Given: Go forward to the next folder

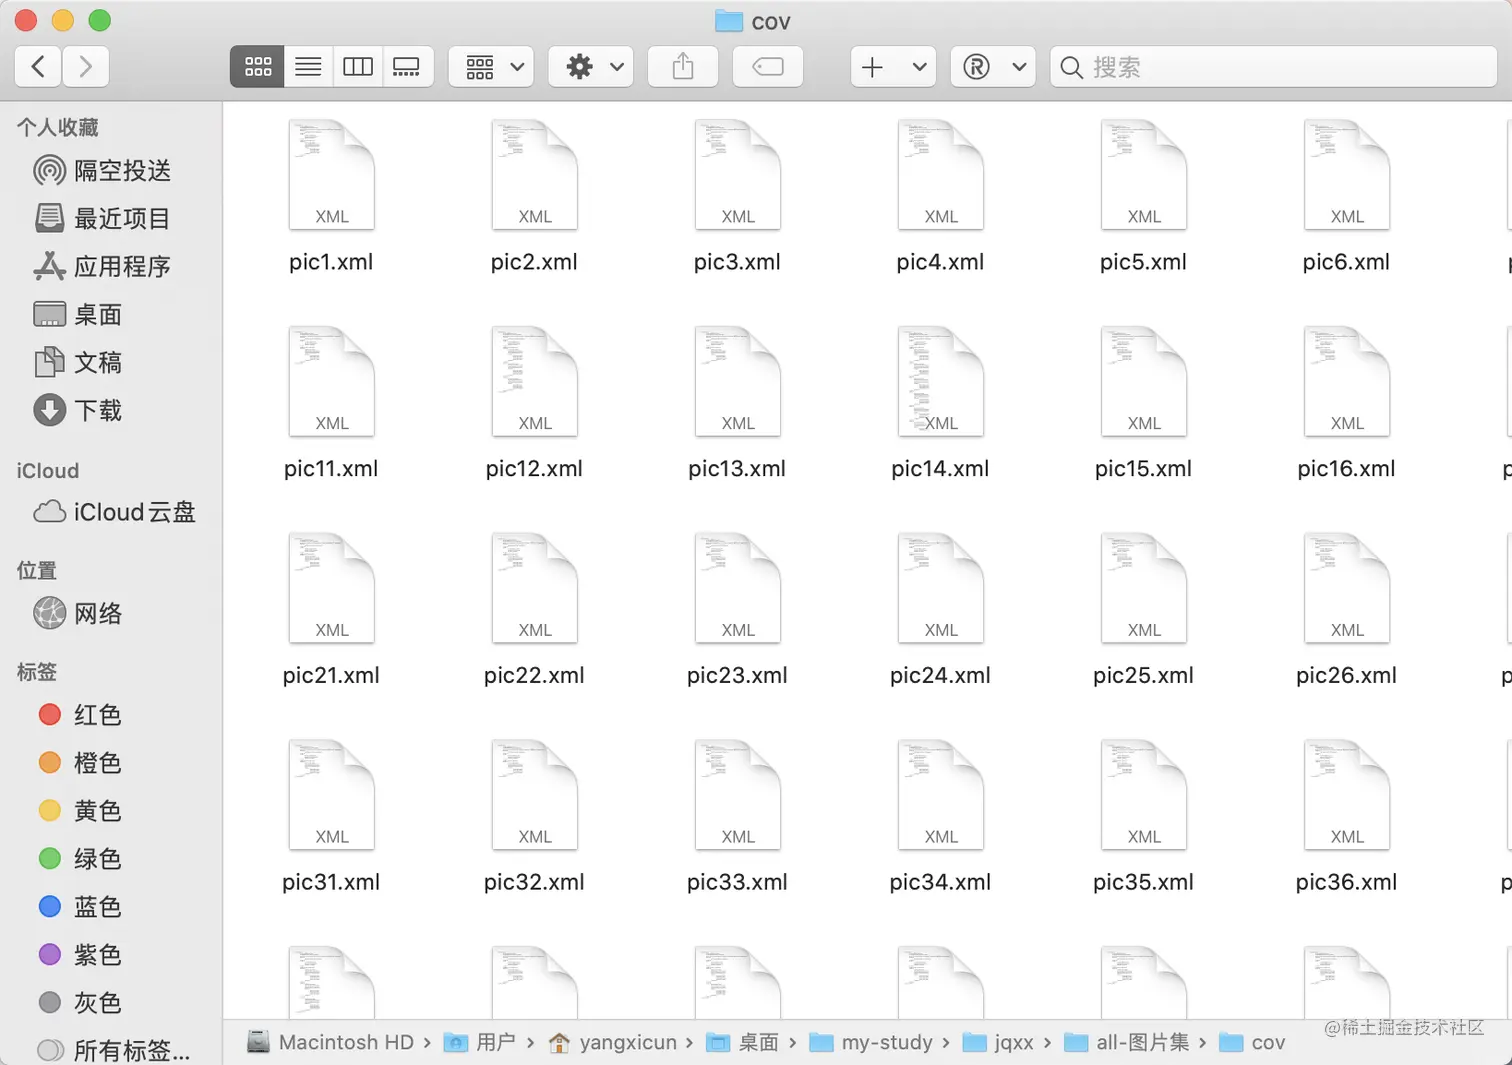Looking at the screenshot, I should tap(85, 67).
